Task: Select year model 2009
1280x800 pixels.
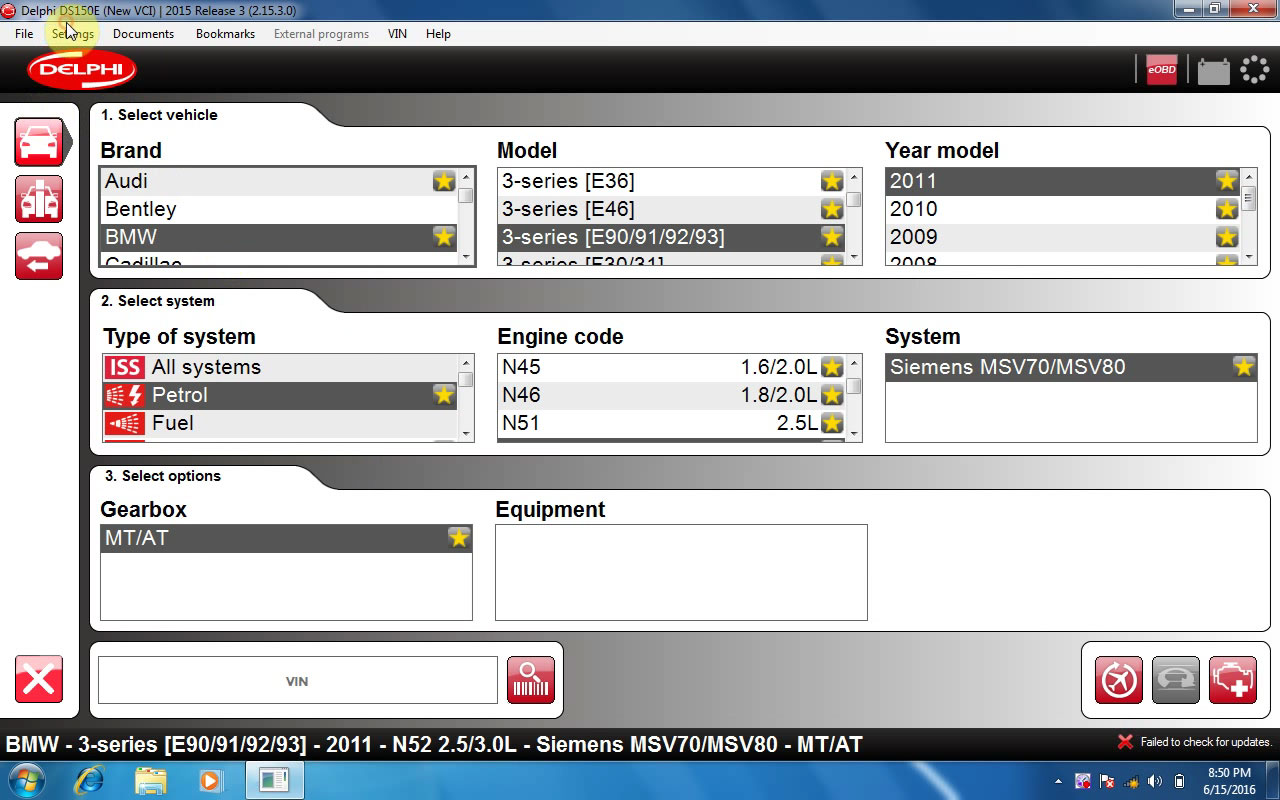Action: point(1063,237)
